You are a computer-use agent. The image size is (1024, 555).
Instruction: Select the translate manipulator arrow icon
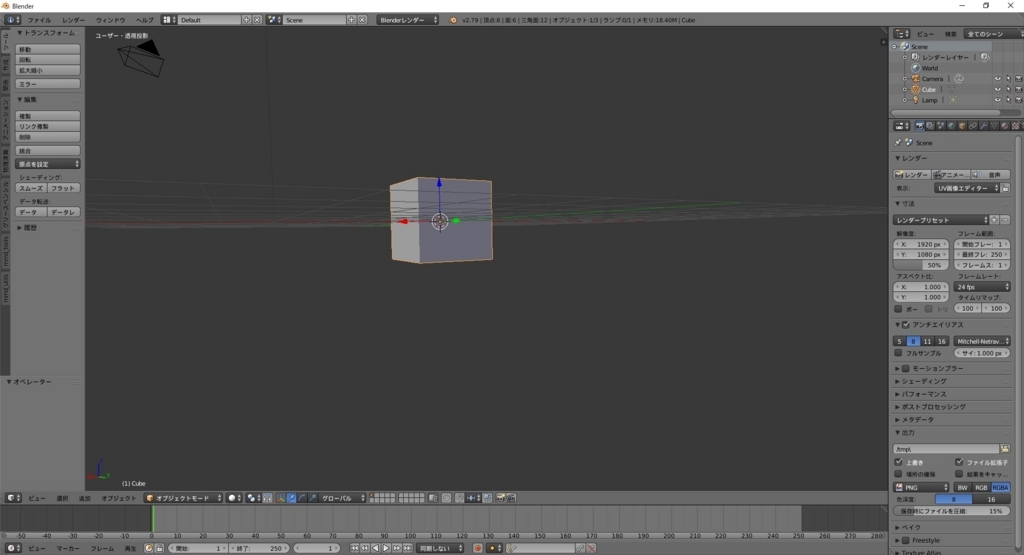pos(291,498)
